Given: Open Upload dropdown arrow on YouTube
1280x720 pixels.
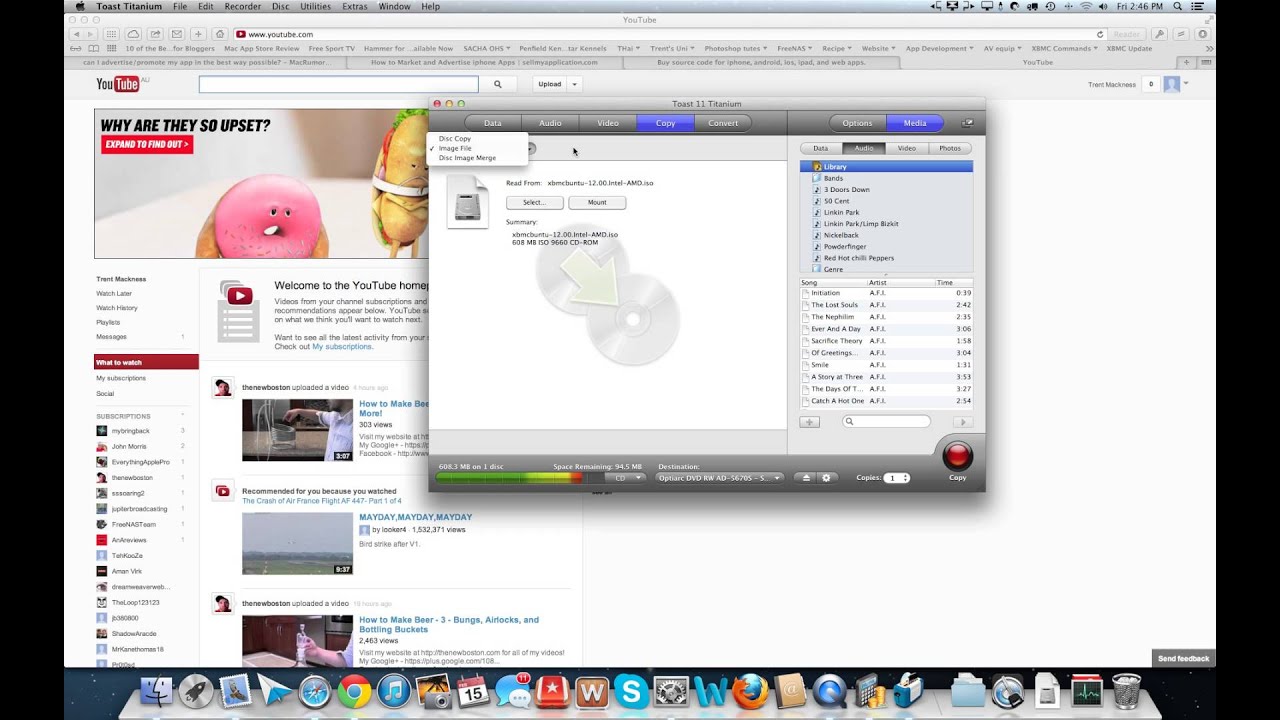Looking at the screenshot, I should pyautogui.click(x=575, y=84).
